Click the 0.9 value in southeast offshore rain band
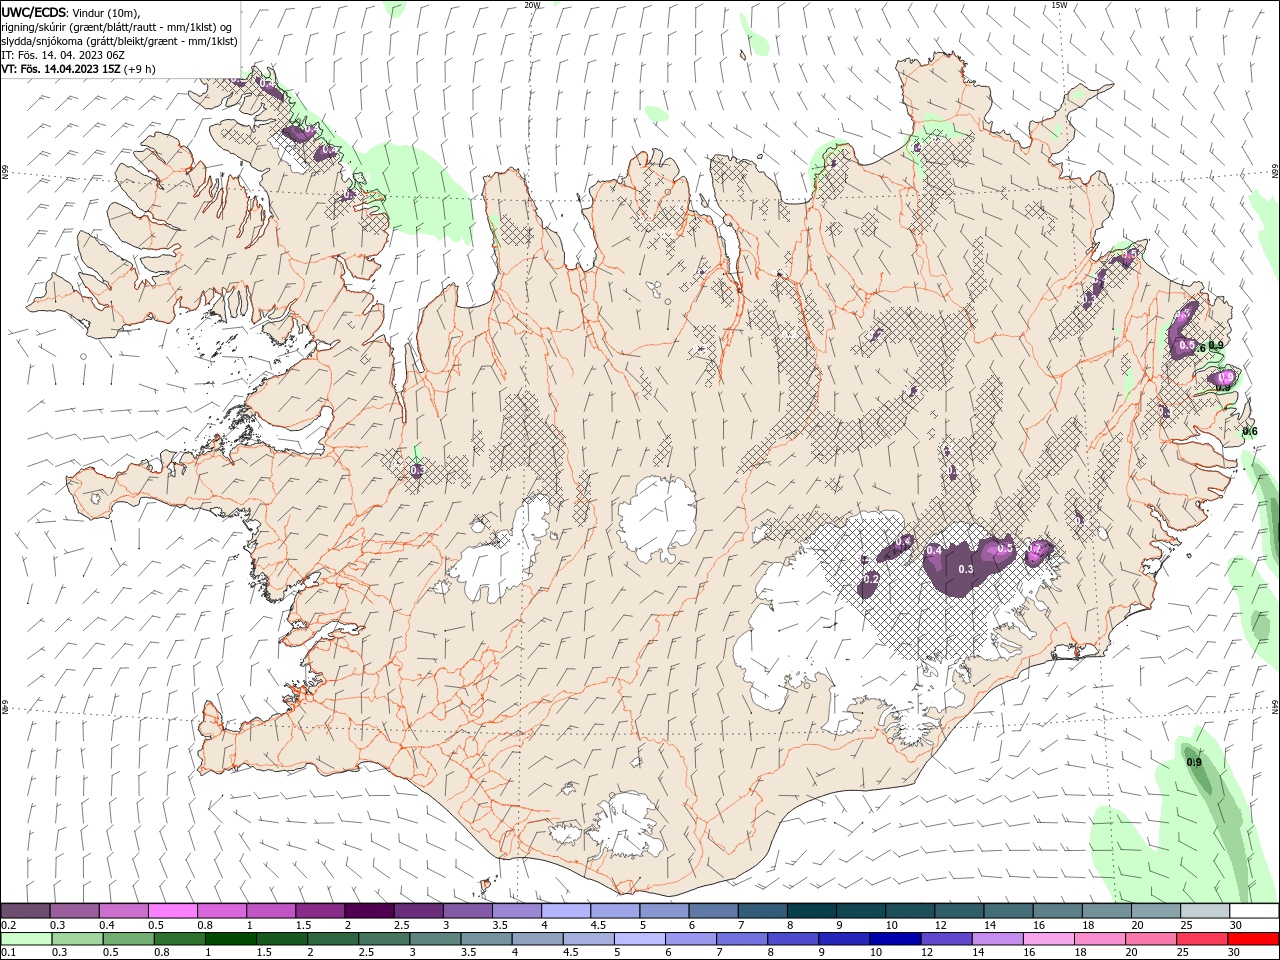 (x=1194, y=762)
